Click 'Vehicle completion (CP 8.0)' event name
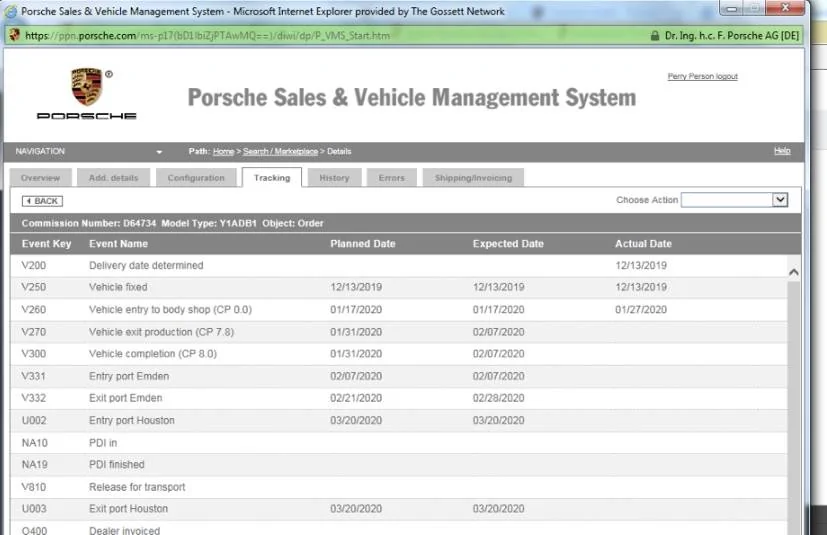827x535 pixels. point(153,354)
